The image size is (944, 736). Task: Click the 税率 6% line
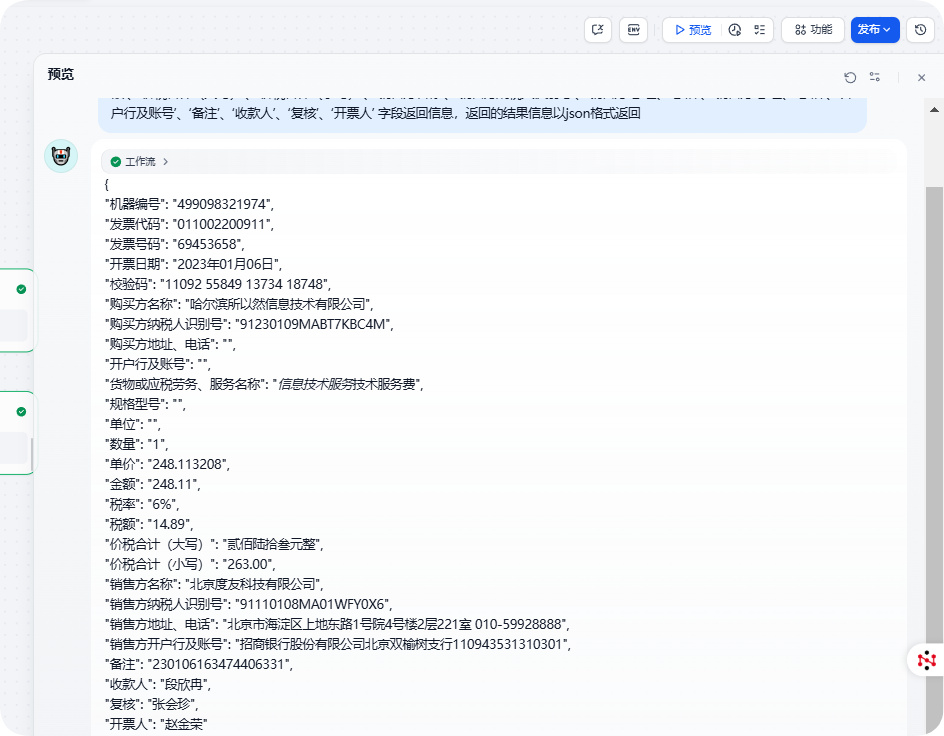click(x=142, y=504)
